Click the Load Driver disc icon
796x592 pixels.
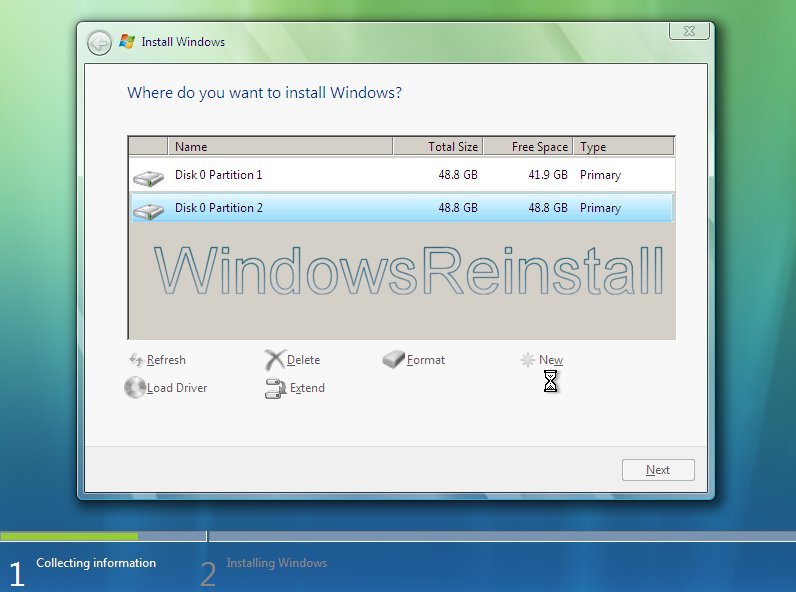coord(135,387)
